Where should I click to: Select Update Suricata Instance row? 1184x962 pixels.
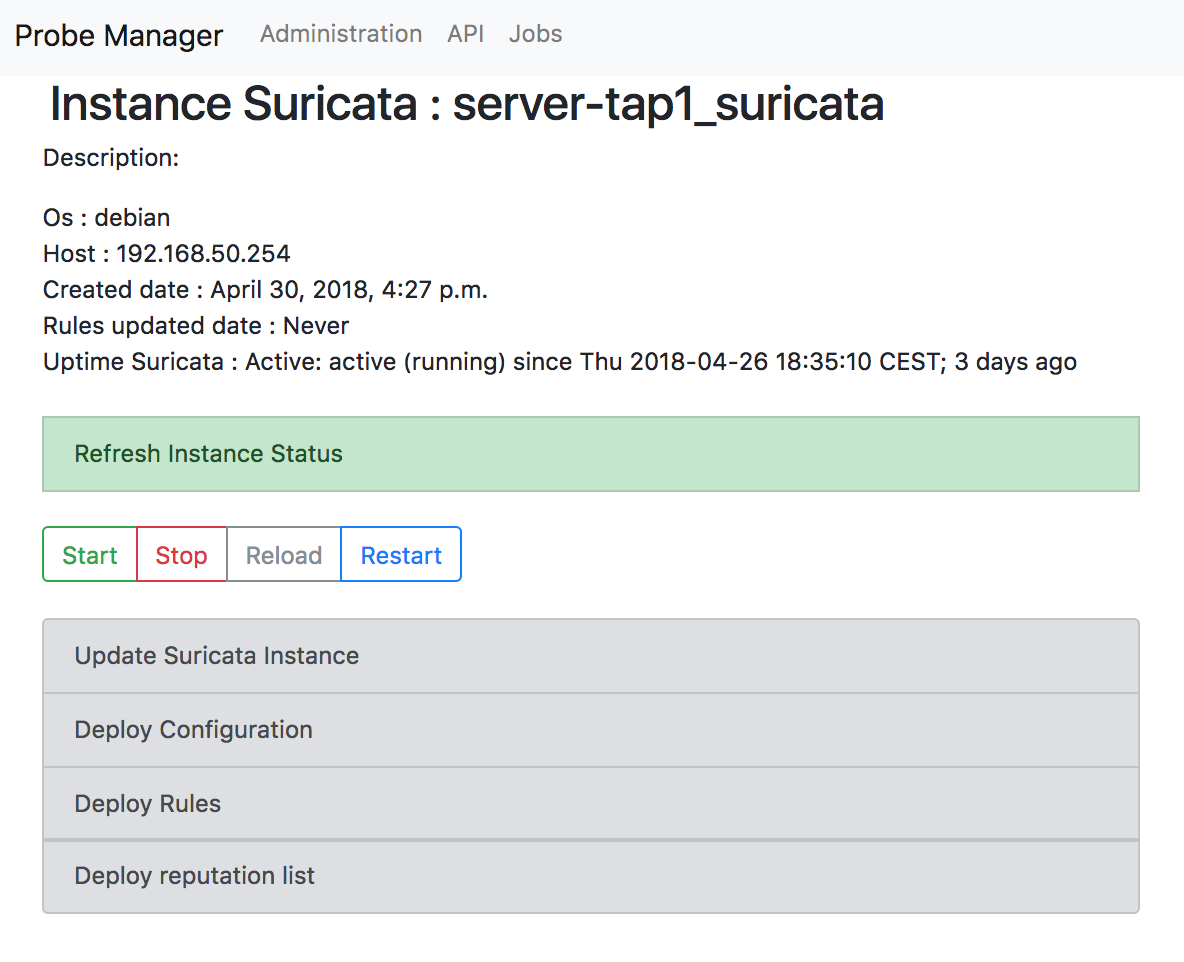[x=590, y=656]
